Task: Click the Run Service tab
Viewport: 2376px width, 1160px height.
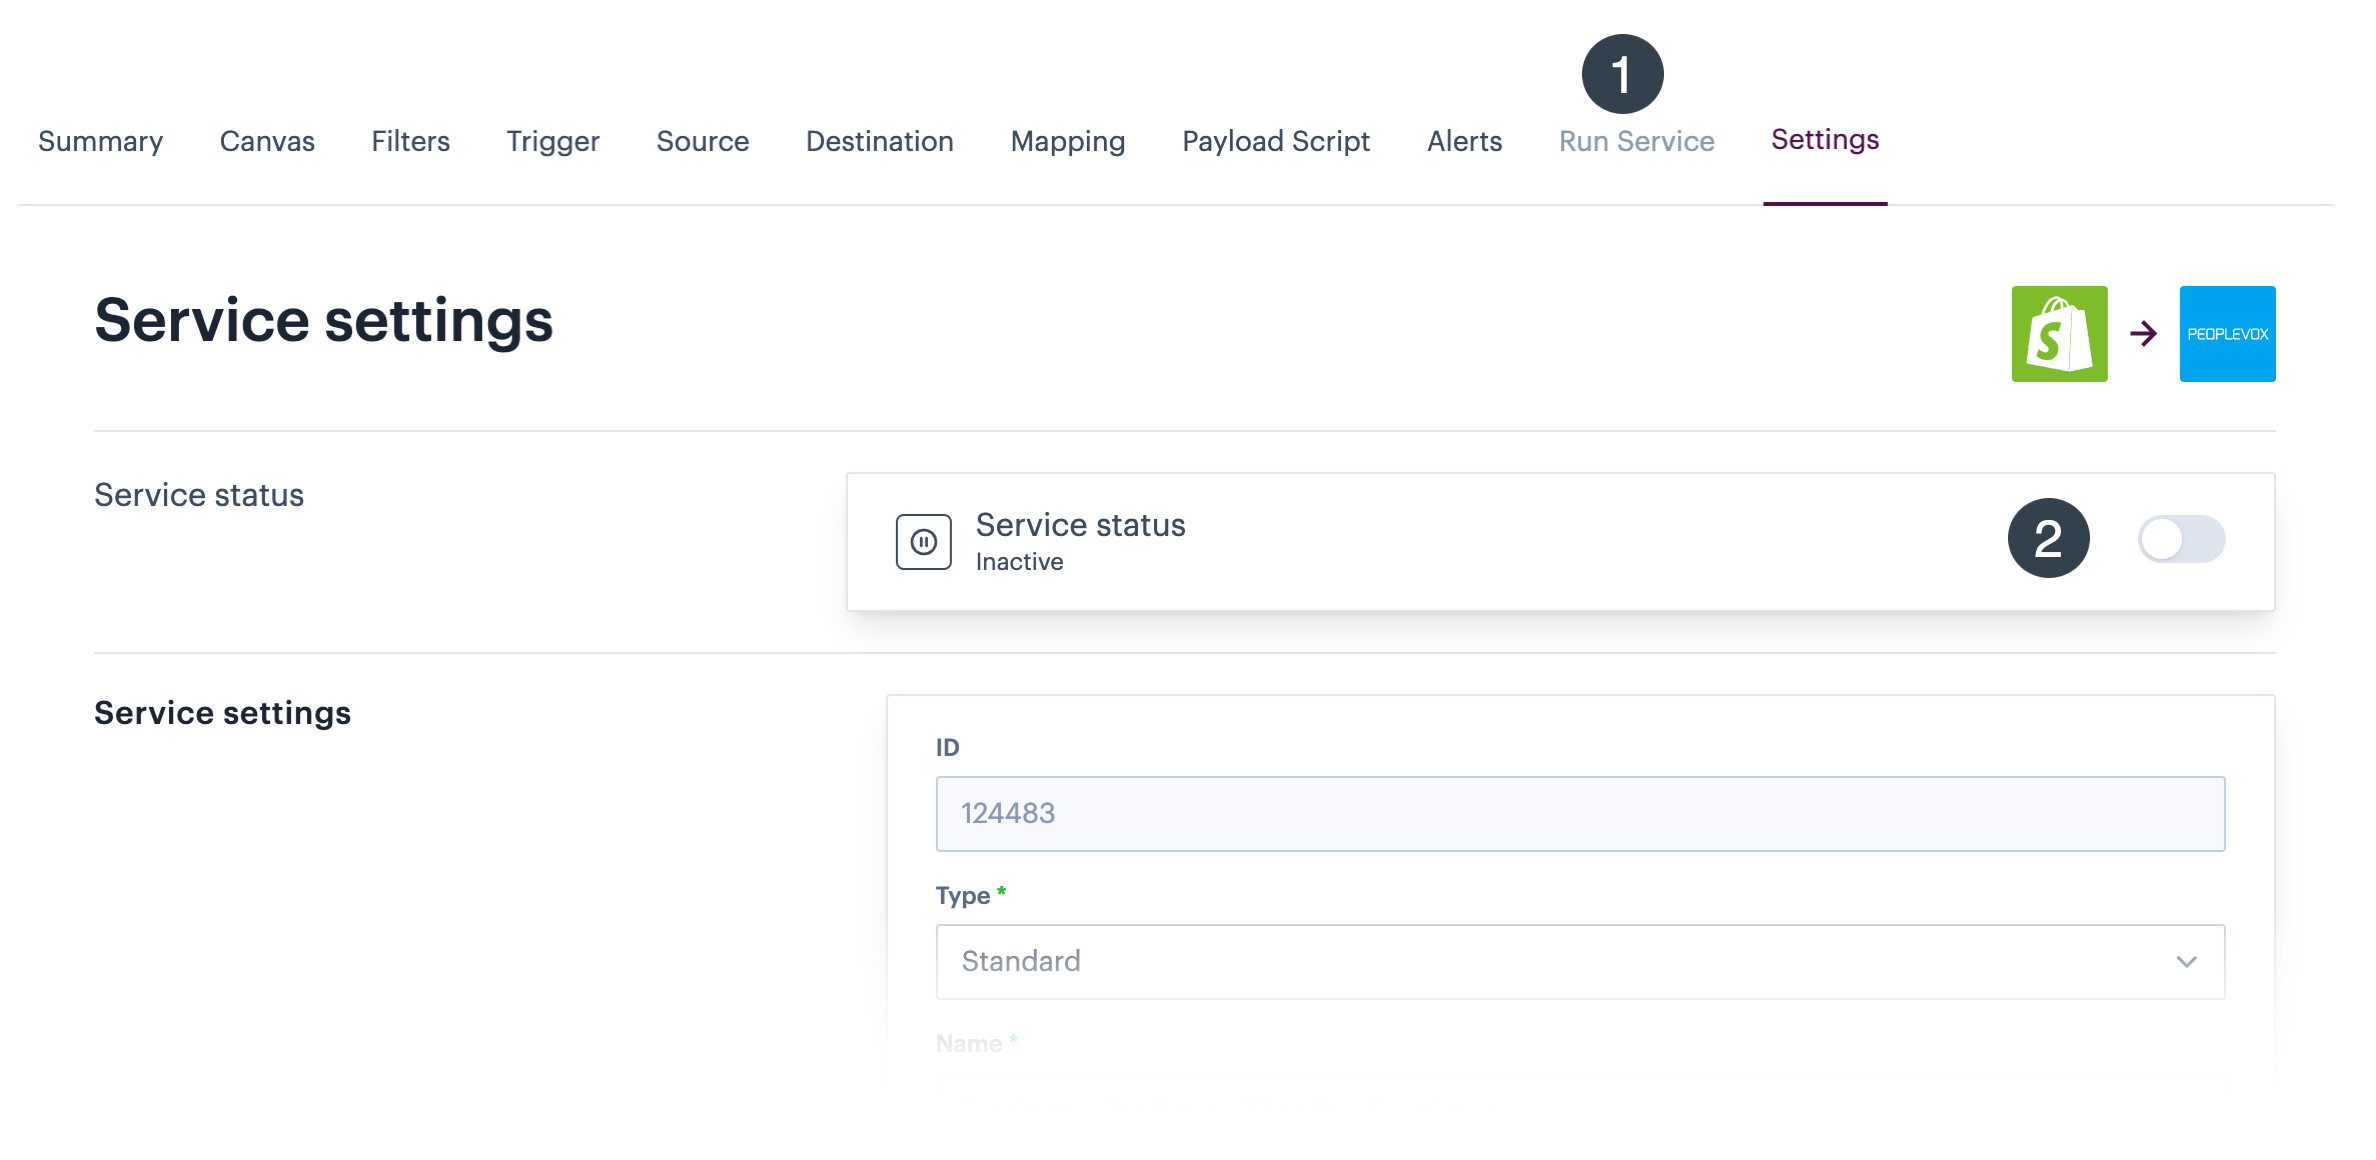Action: (x=1636, y=141)
